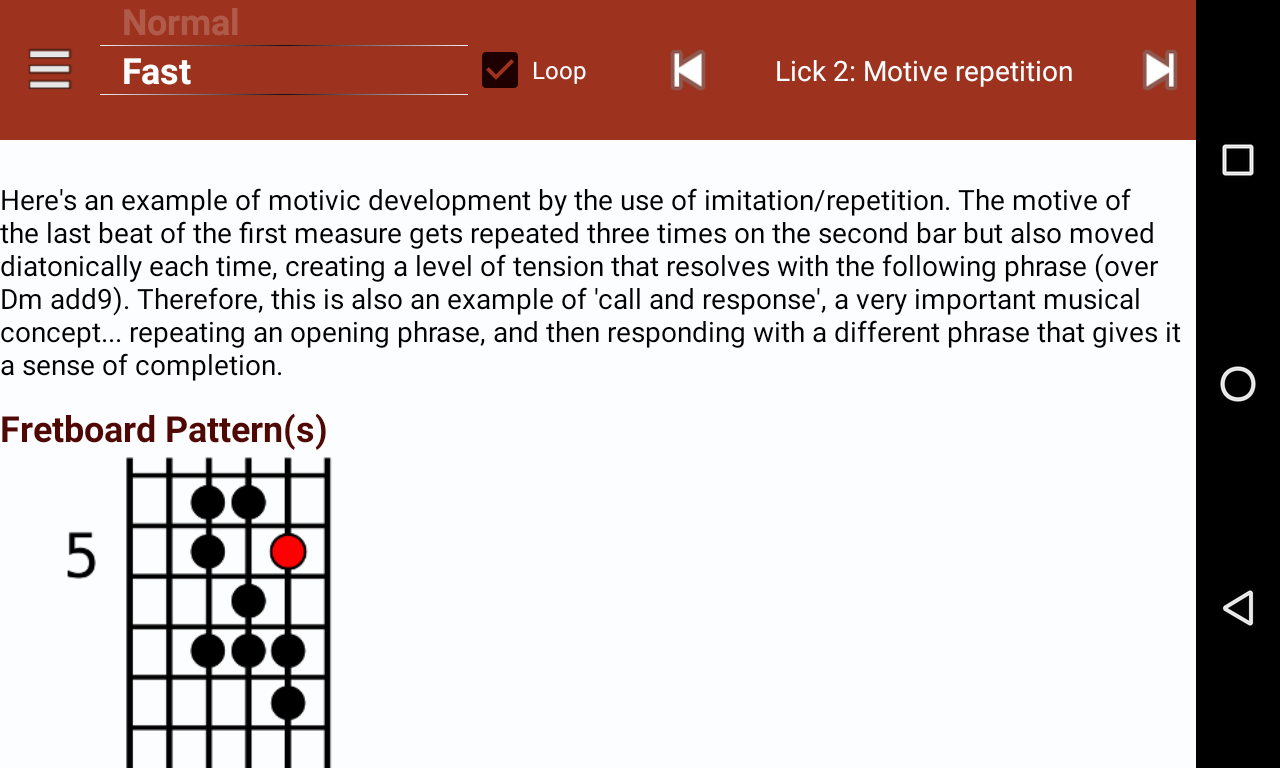The width and height of the screenshot is (1280, 768).
Task: Select the Fast speed option
Action: click(156, 72)
